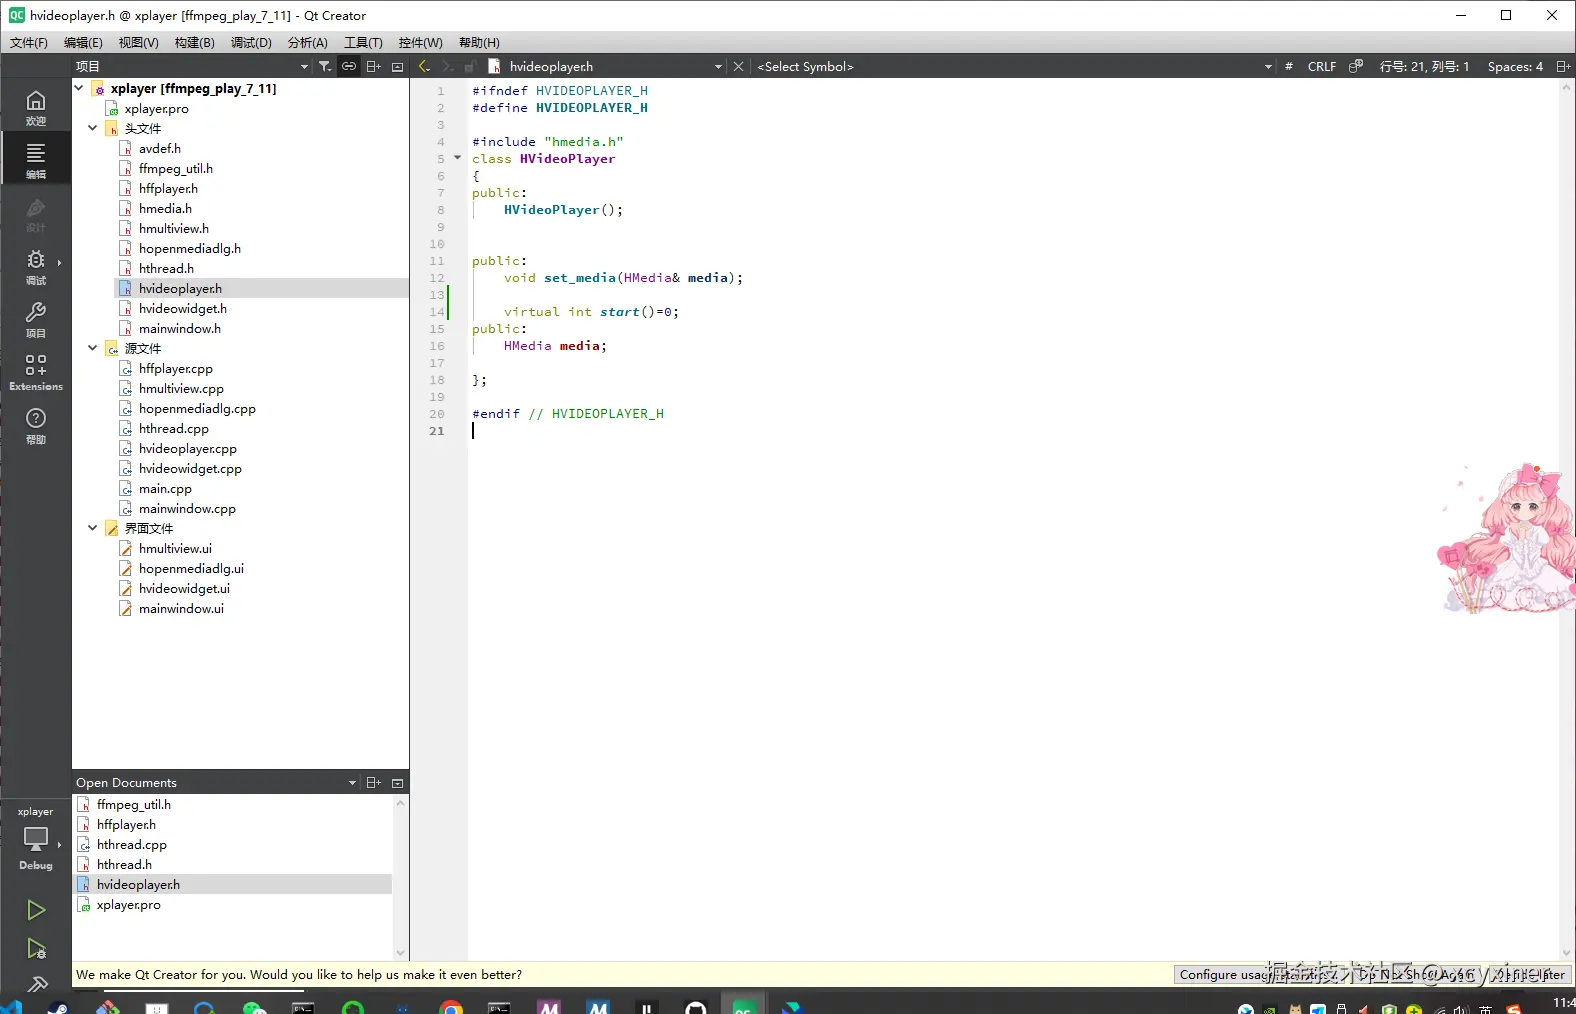The width and height of the screenshot is (1576, 1014).
Task: Select hopenmediadlg.ui in forms folder
Action: (191, 568)
